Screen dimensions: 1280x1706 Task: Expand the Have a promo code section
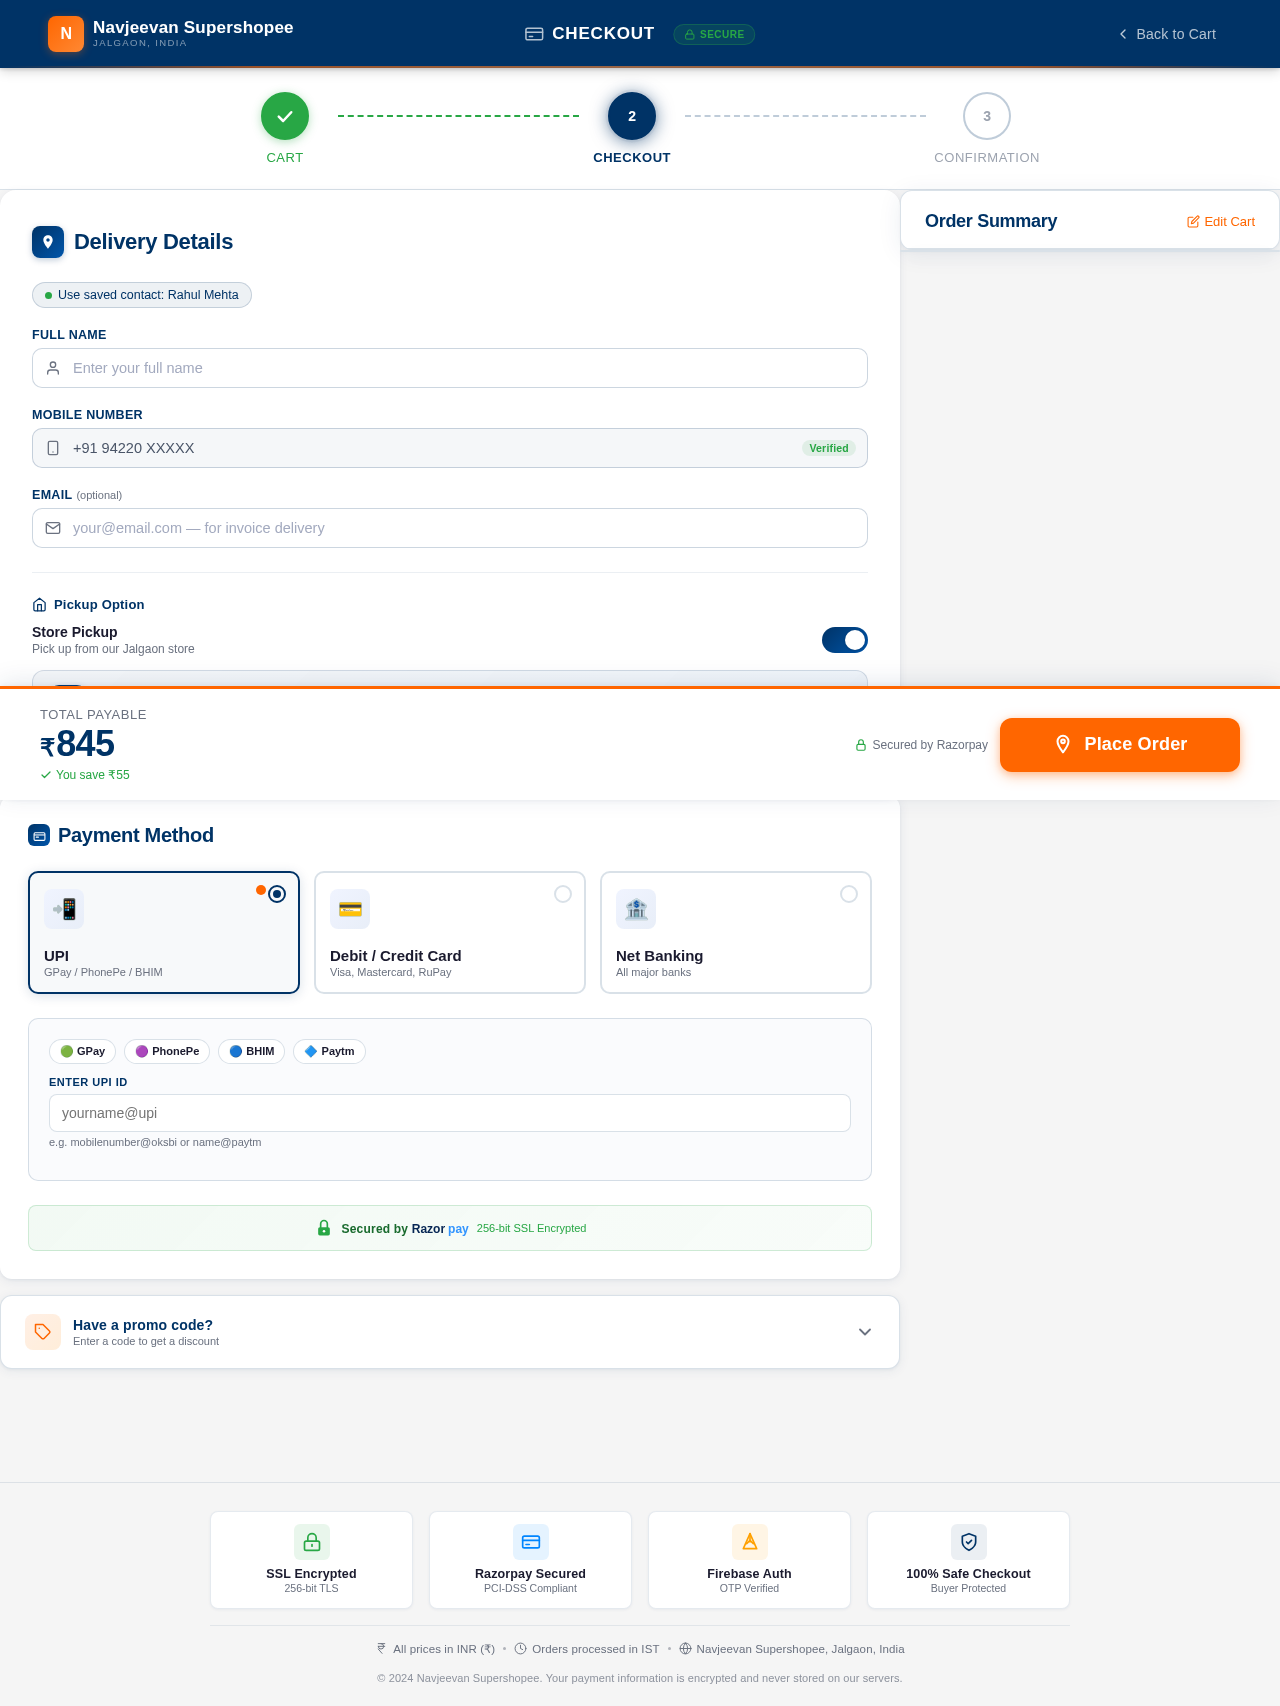[x=864, y=1331]
